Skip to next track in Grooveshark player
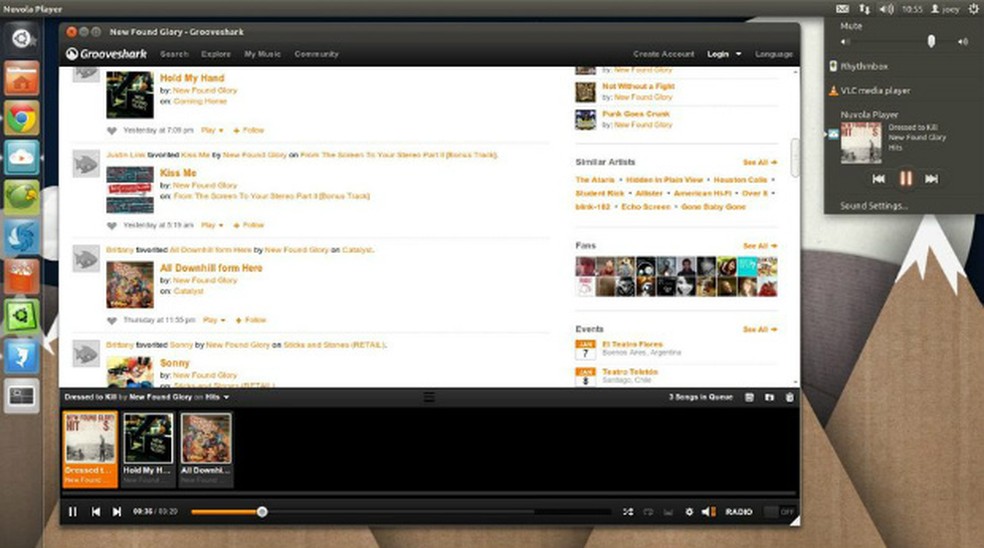Viewport: 984px width, 548px height. point(117,512)
